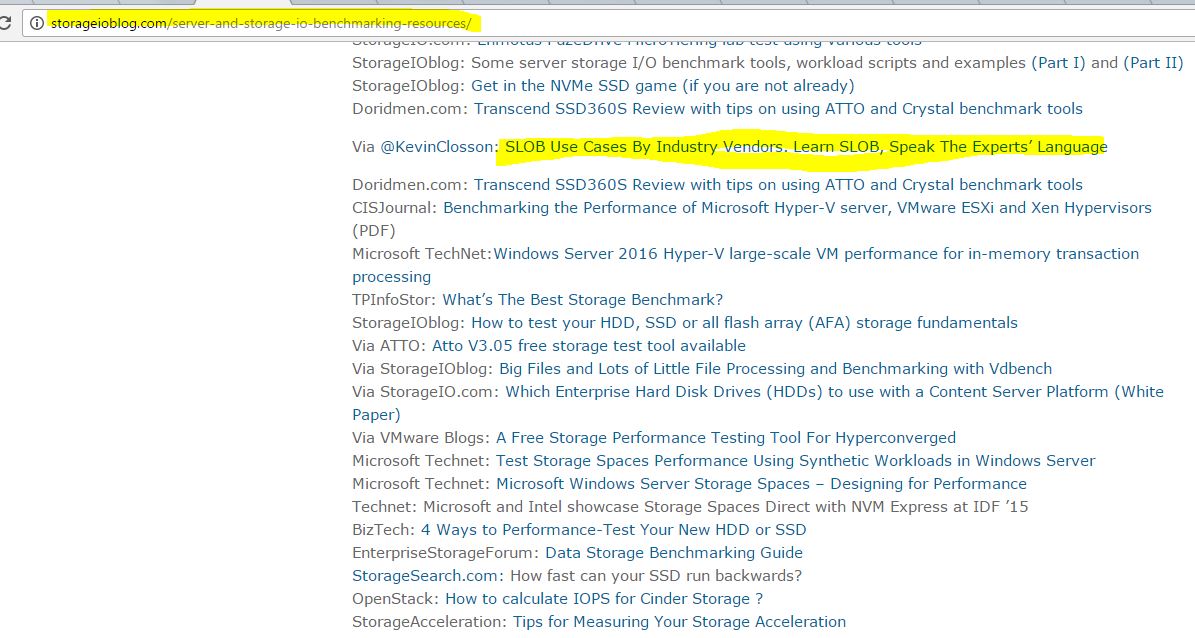Open the site information icon in address bar

[x=37, y=22]
